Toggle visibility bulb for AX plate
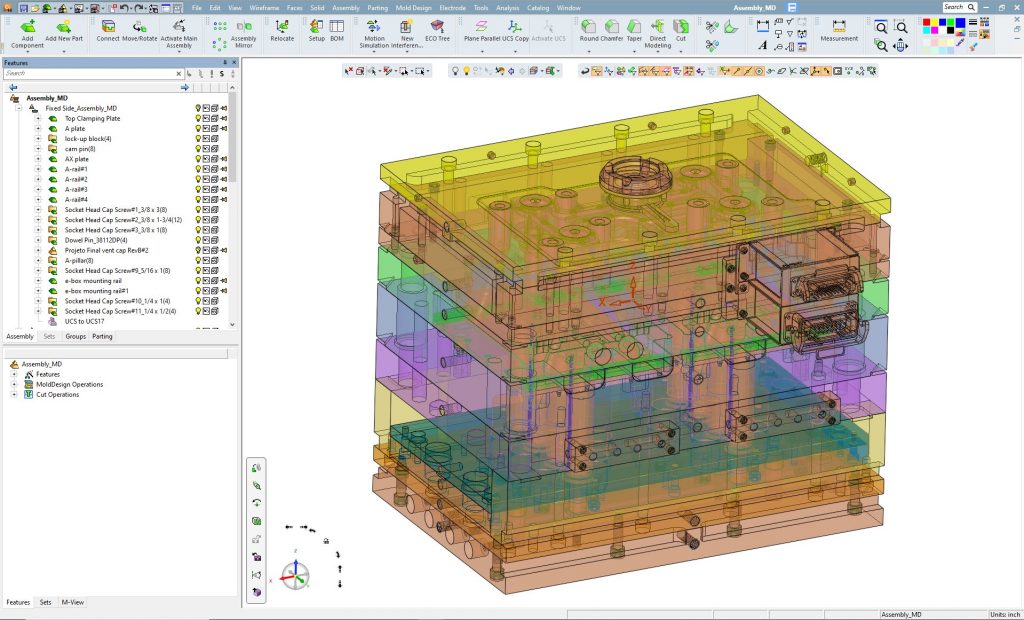The height and width of the screenshot is (620, 1024). point(198,159)
